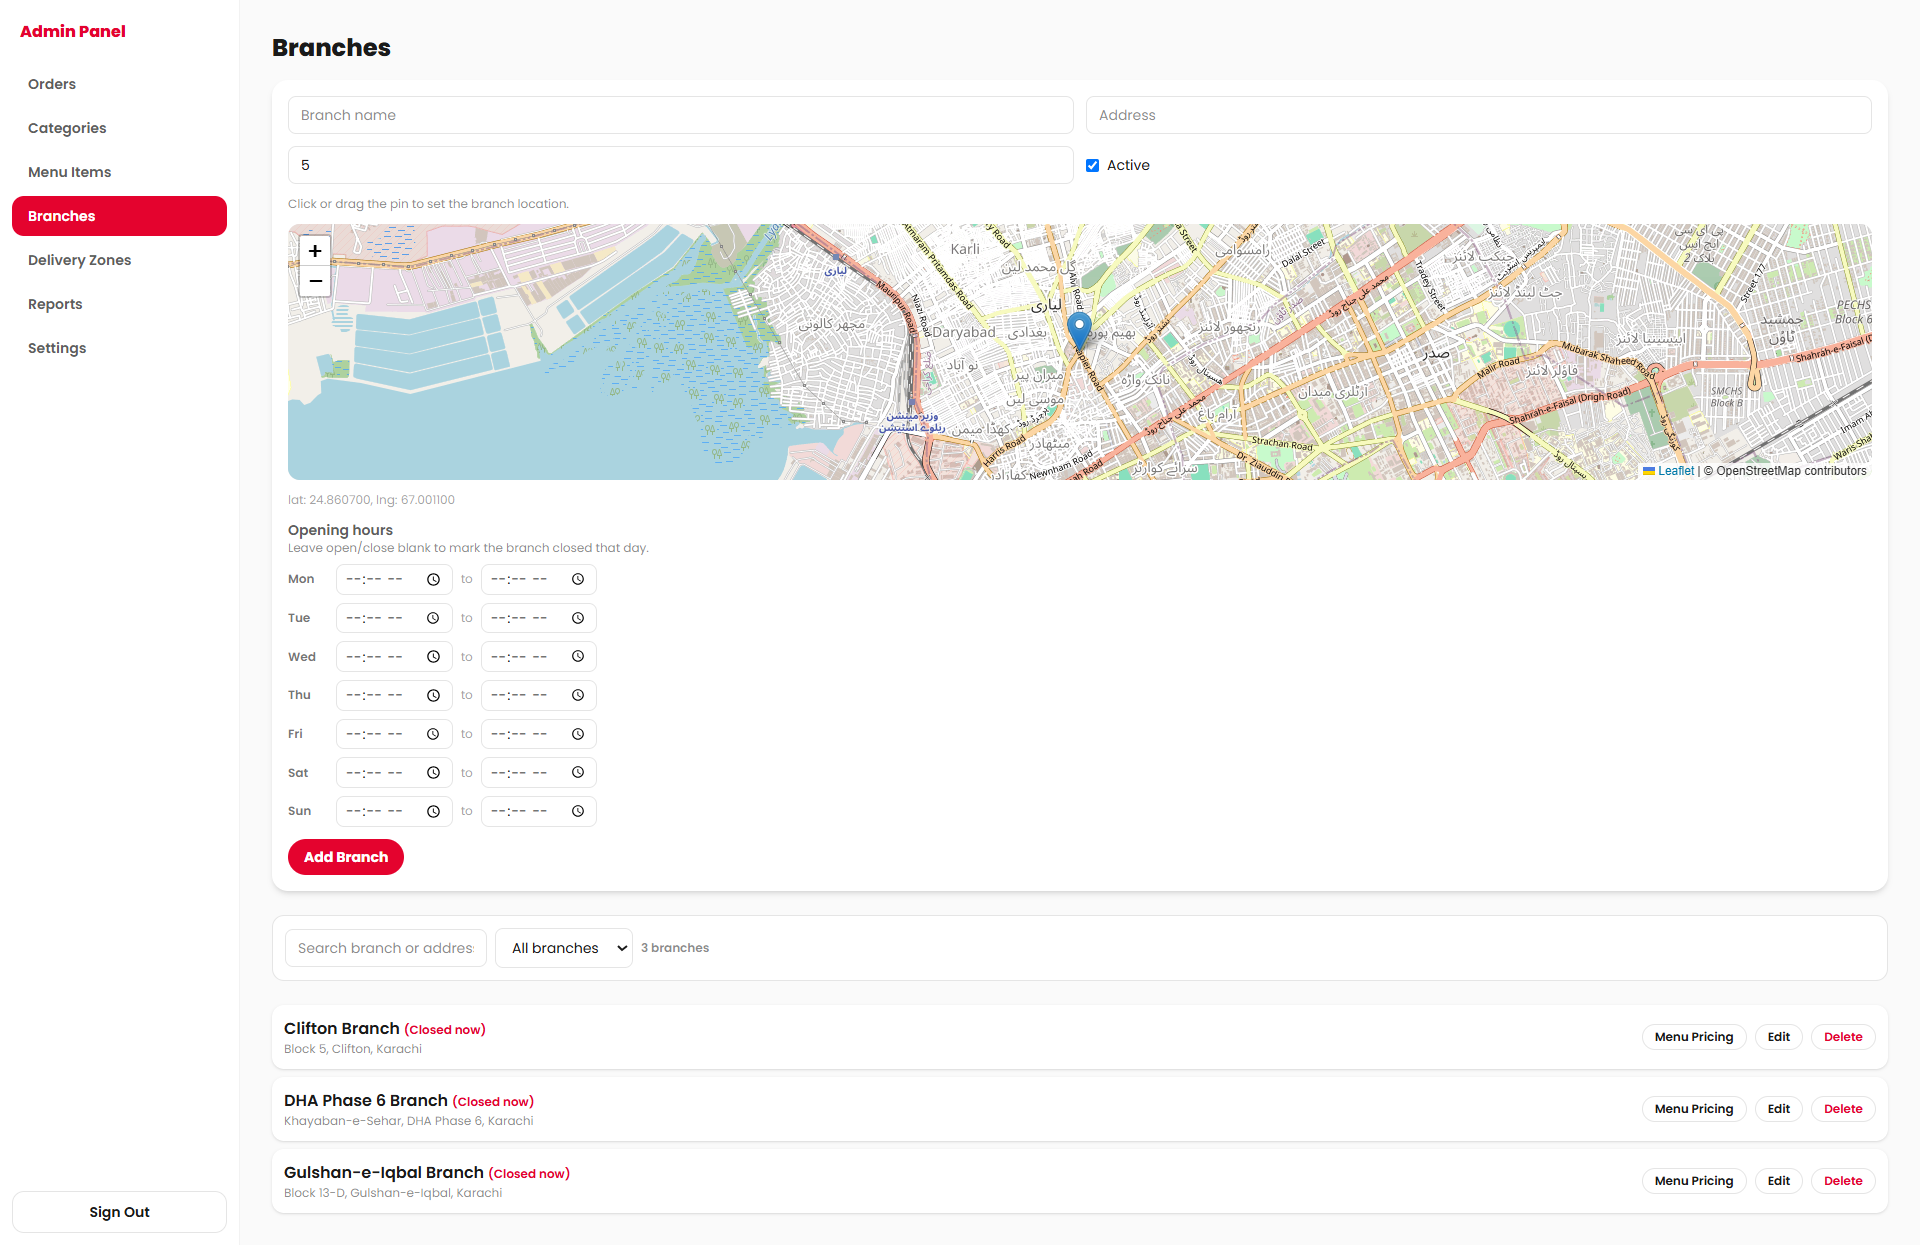
Task: Open time picker for Mon closing time
Action: pyautogui.click(x=578, y=580)
